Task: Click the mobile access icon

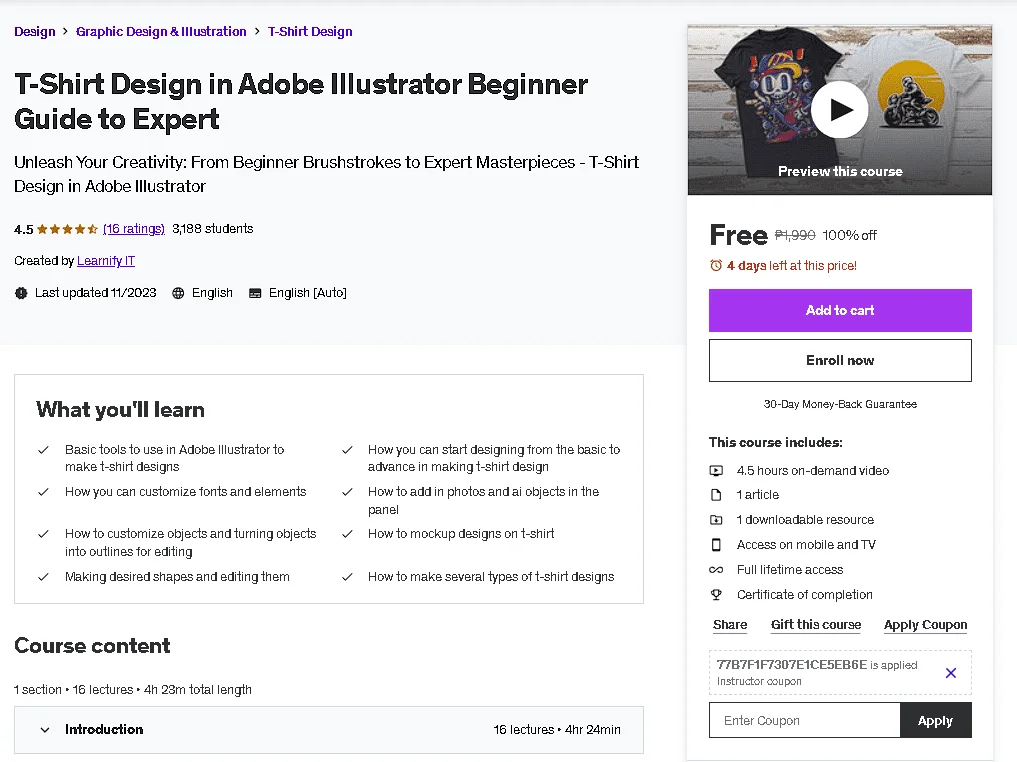Action: click(716, 545)
